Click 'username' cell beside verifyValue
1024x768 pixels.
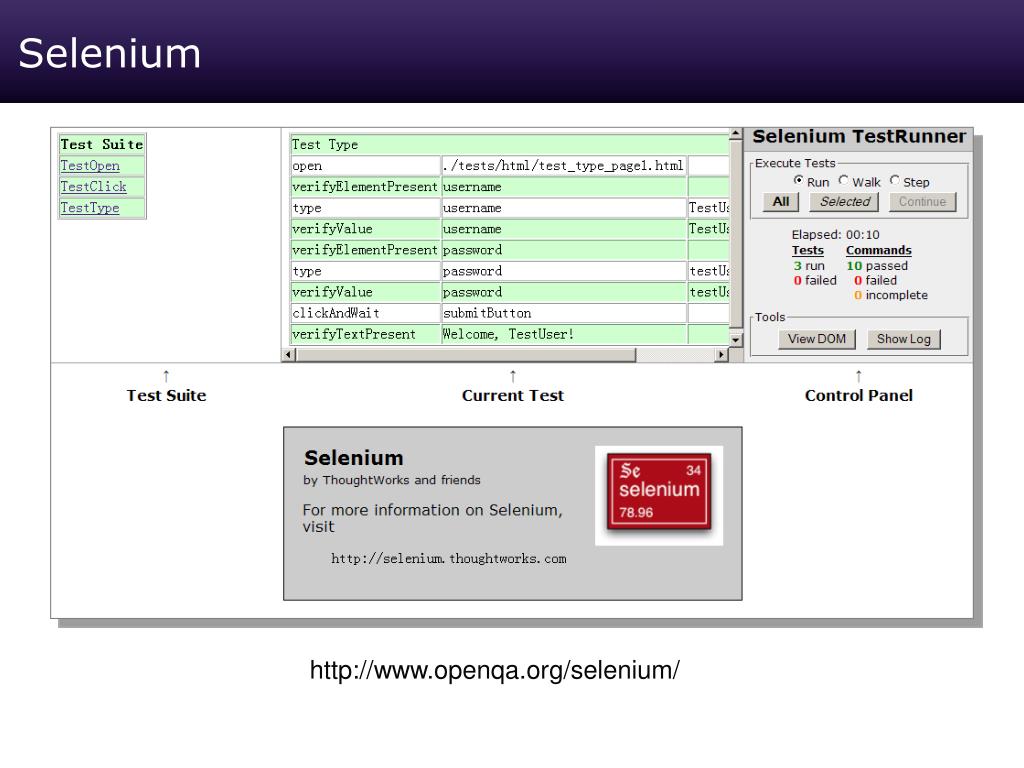tap(564, 229)
